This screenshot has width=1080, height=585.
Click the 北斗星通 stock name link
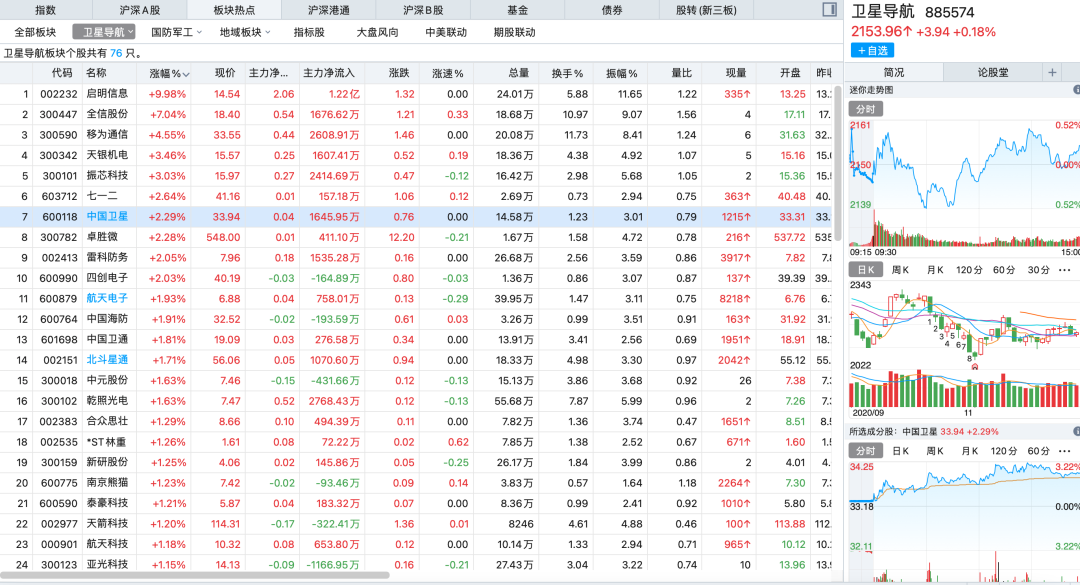[107, 360]
